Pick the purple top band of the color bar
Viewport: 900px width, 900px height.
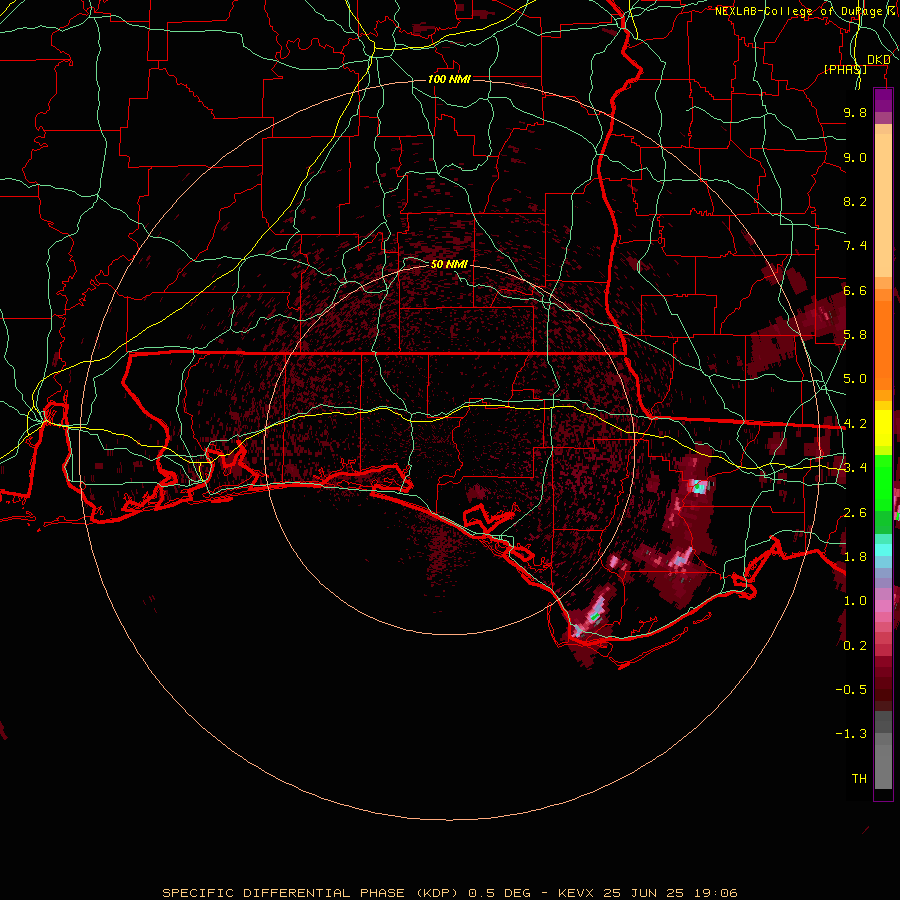pos(883,100)
